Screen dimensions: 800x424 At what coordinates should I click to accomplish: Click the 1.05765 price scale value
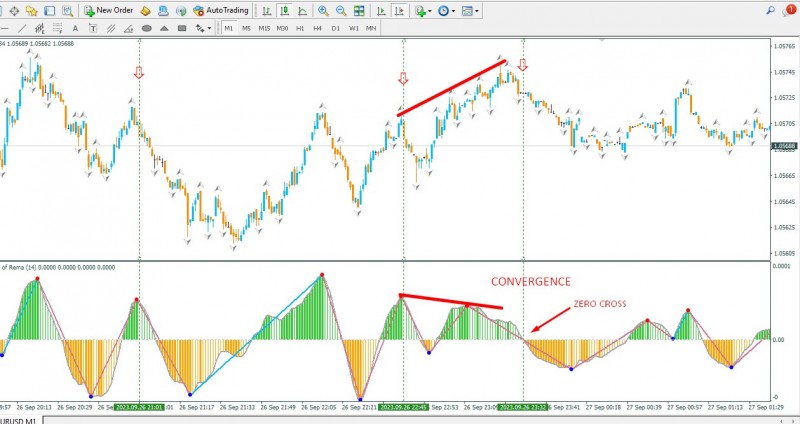click(786, 46)
